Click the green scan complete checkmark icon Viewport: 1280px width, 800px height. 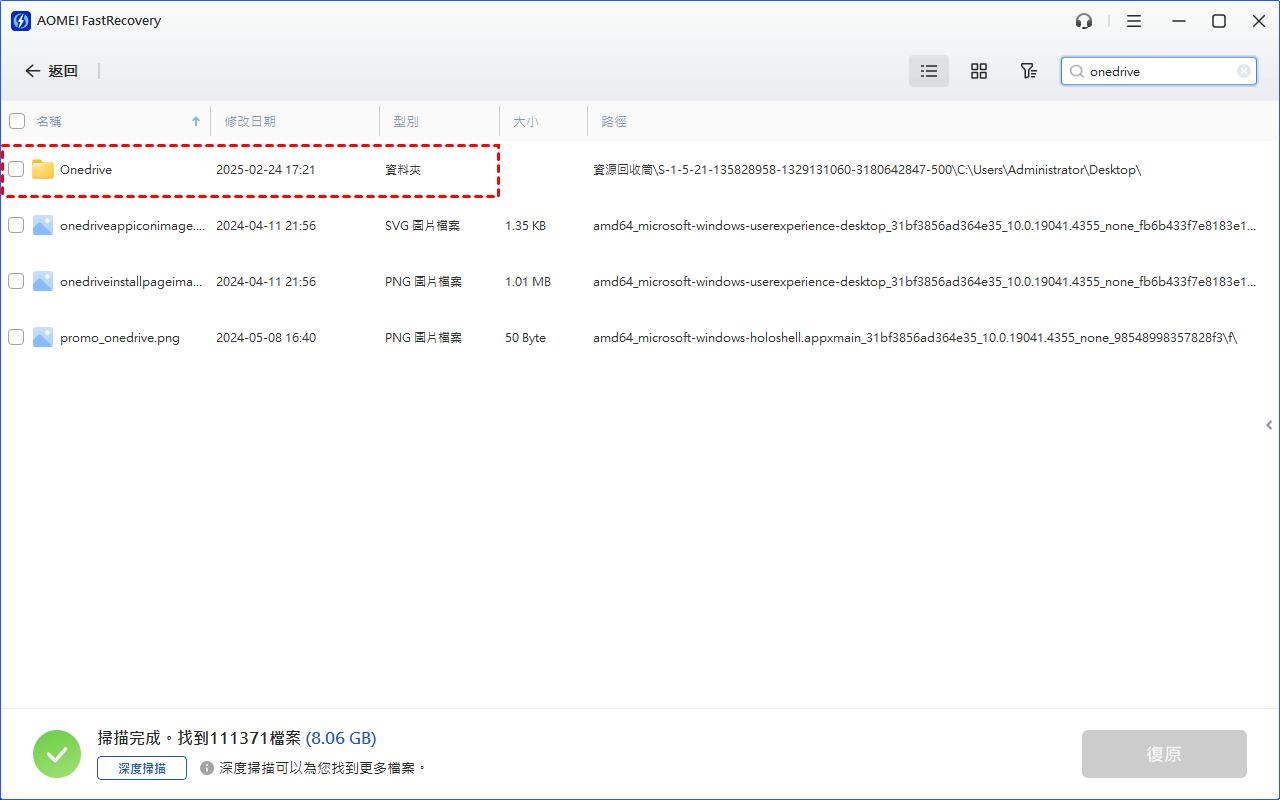point(57,754)
